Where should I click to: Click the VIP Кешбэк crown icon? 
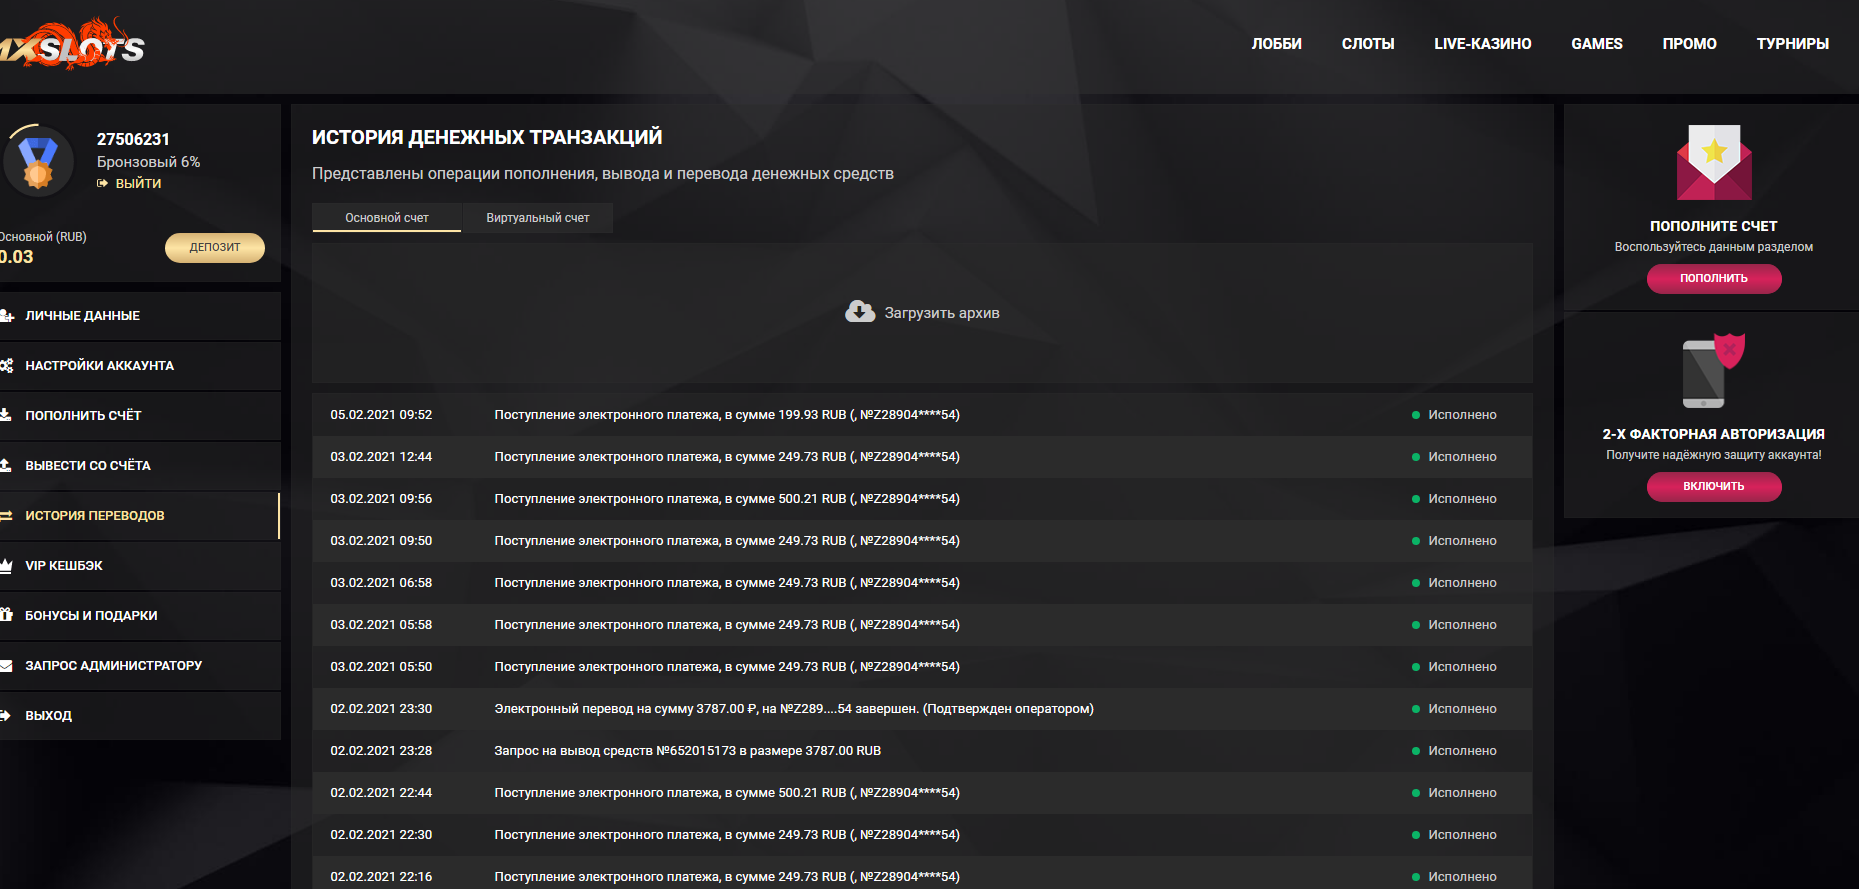click(6, 566)
